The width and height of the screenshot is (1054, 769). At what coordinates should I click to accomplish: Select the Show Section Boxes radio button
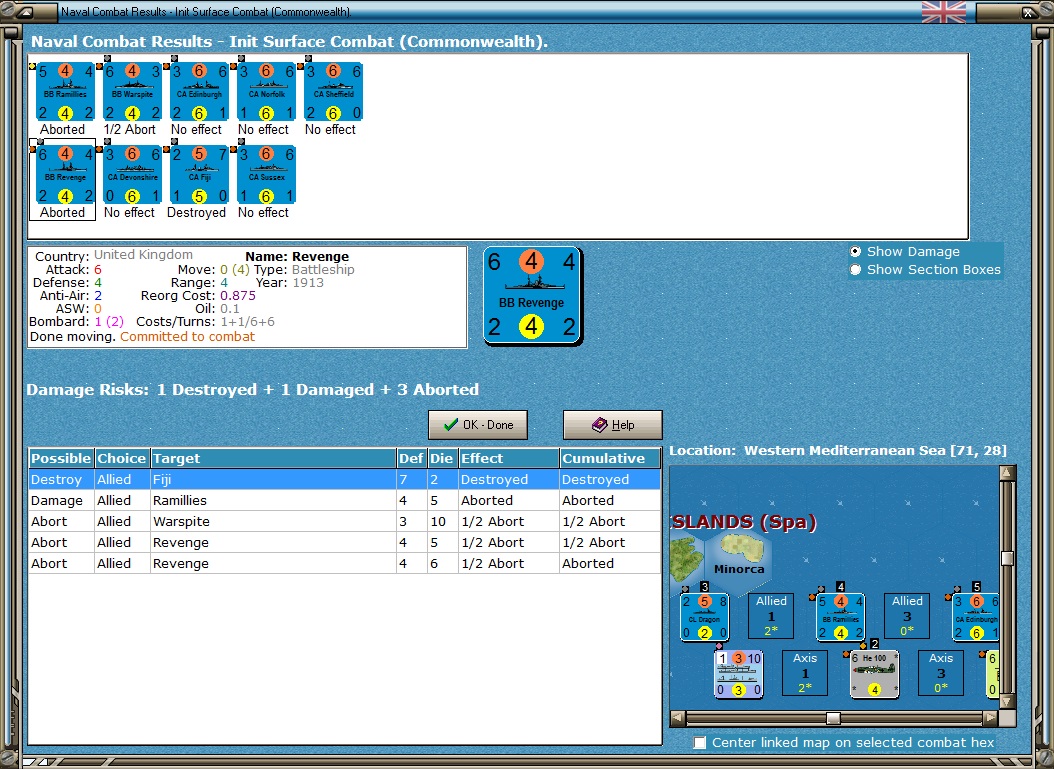[x=855, y=270]
